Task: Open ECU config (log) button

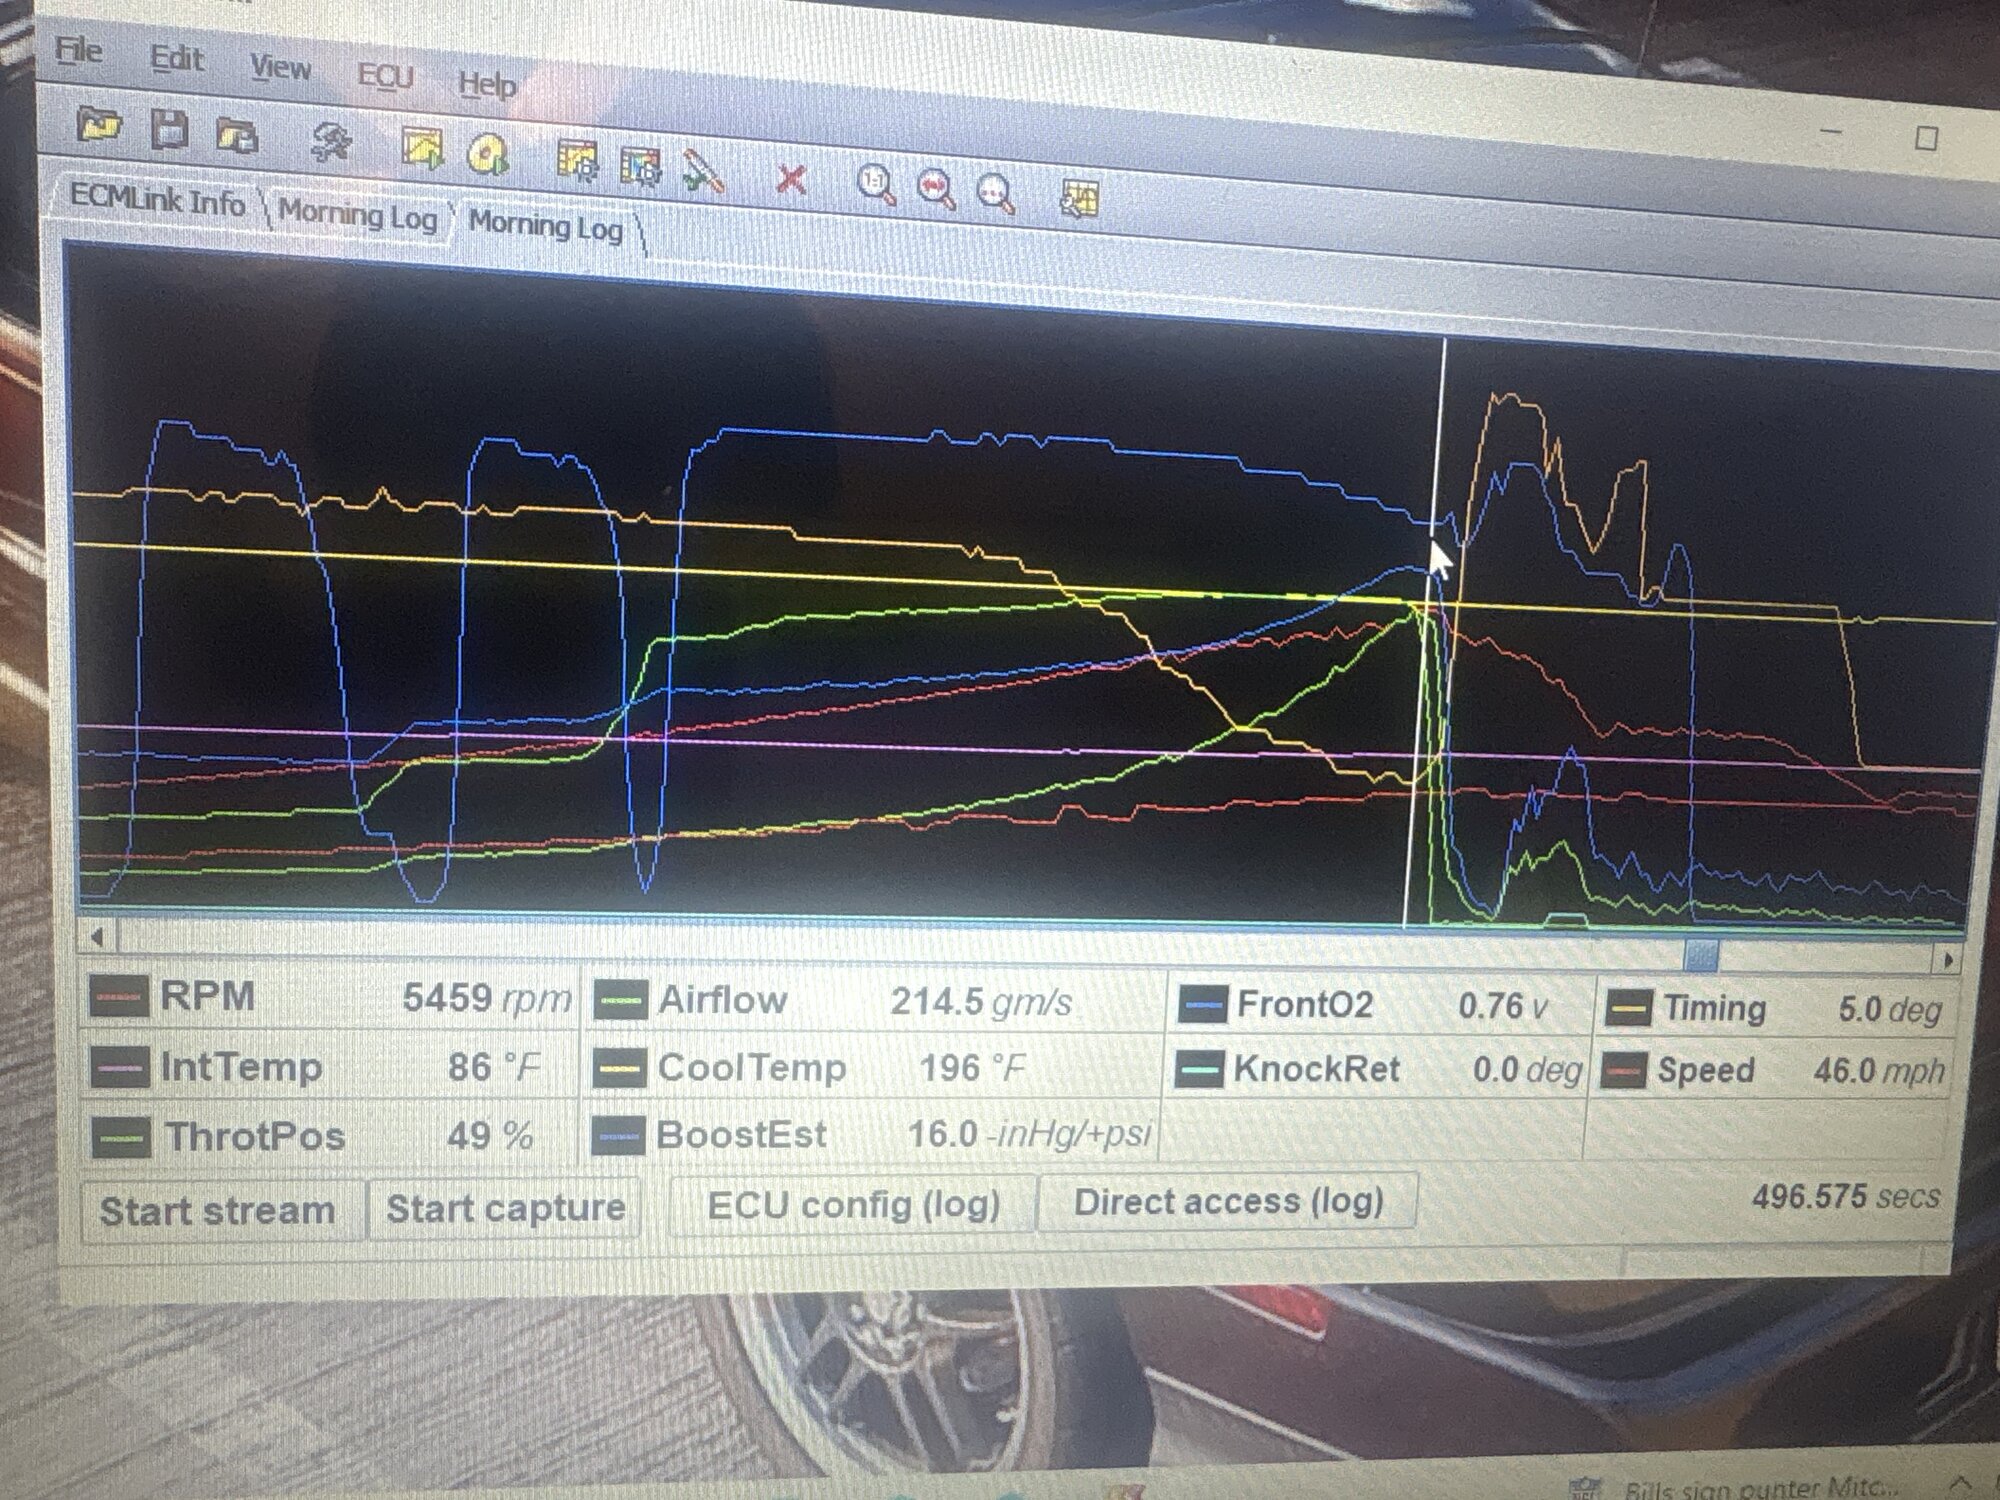Action: [x=853, y=1204]
